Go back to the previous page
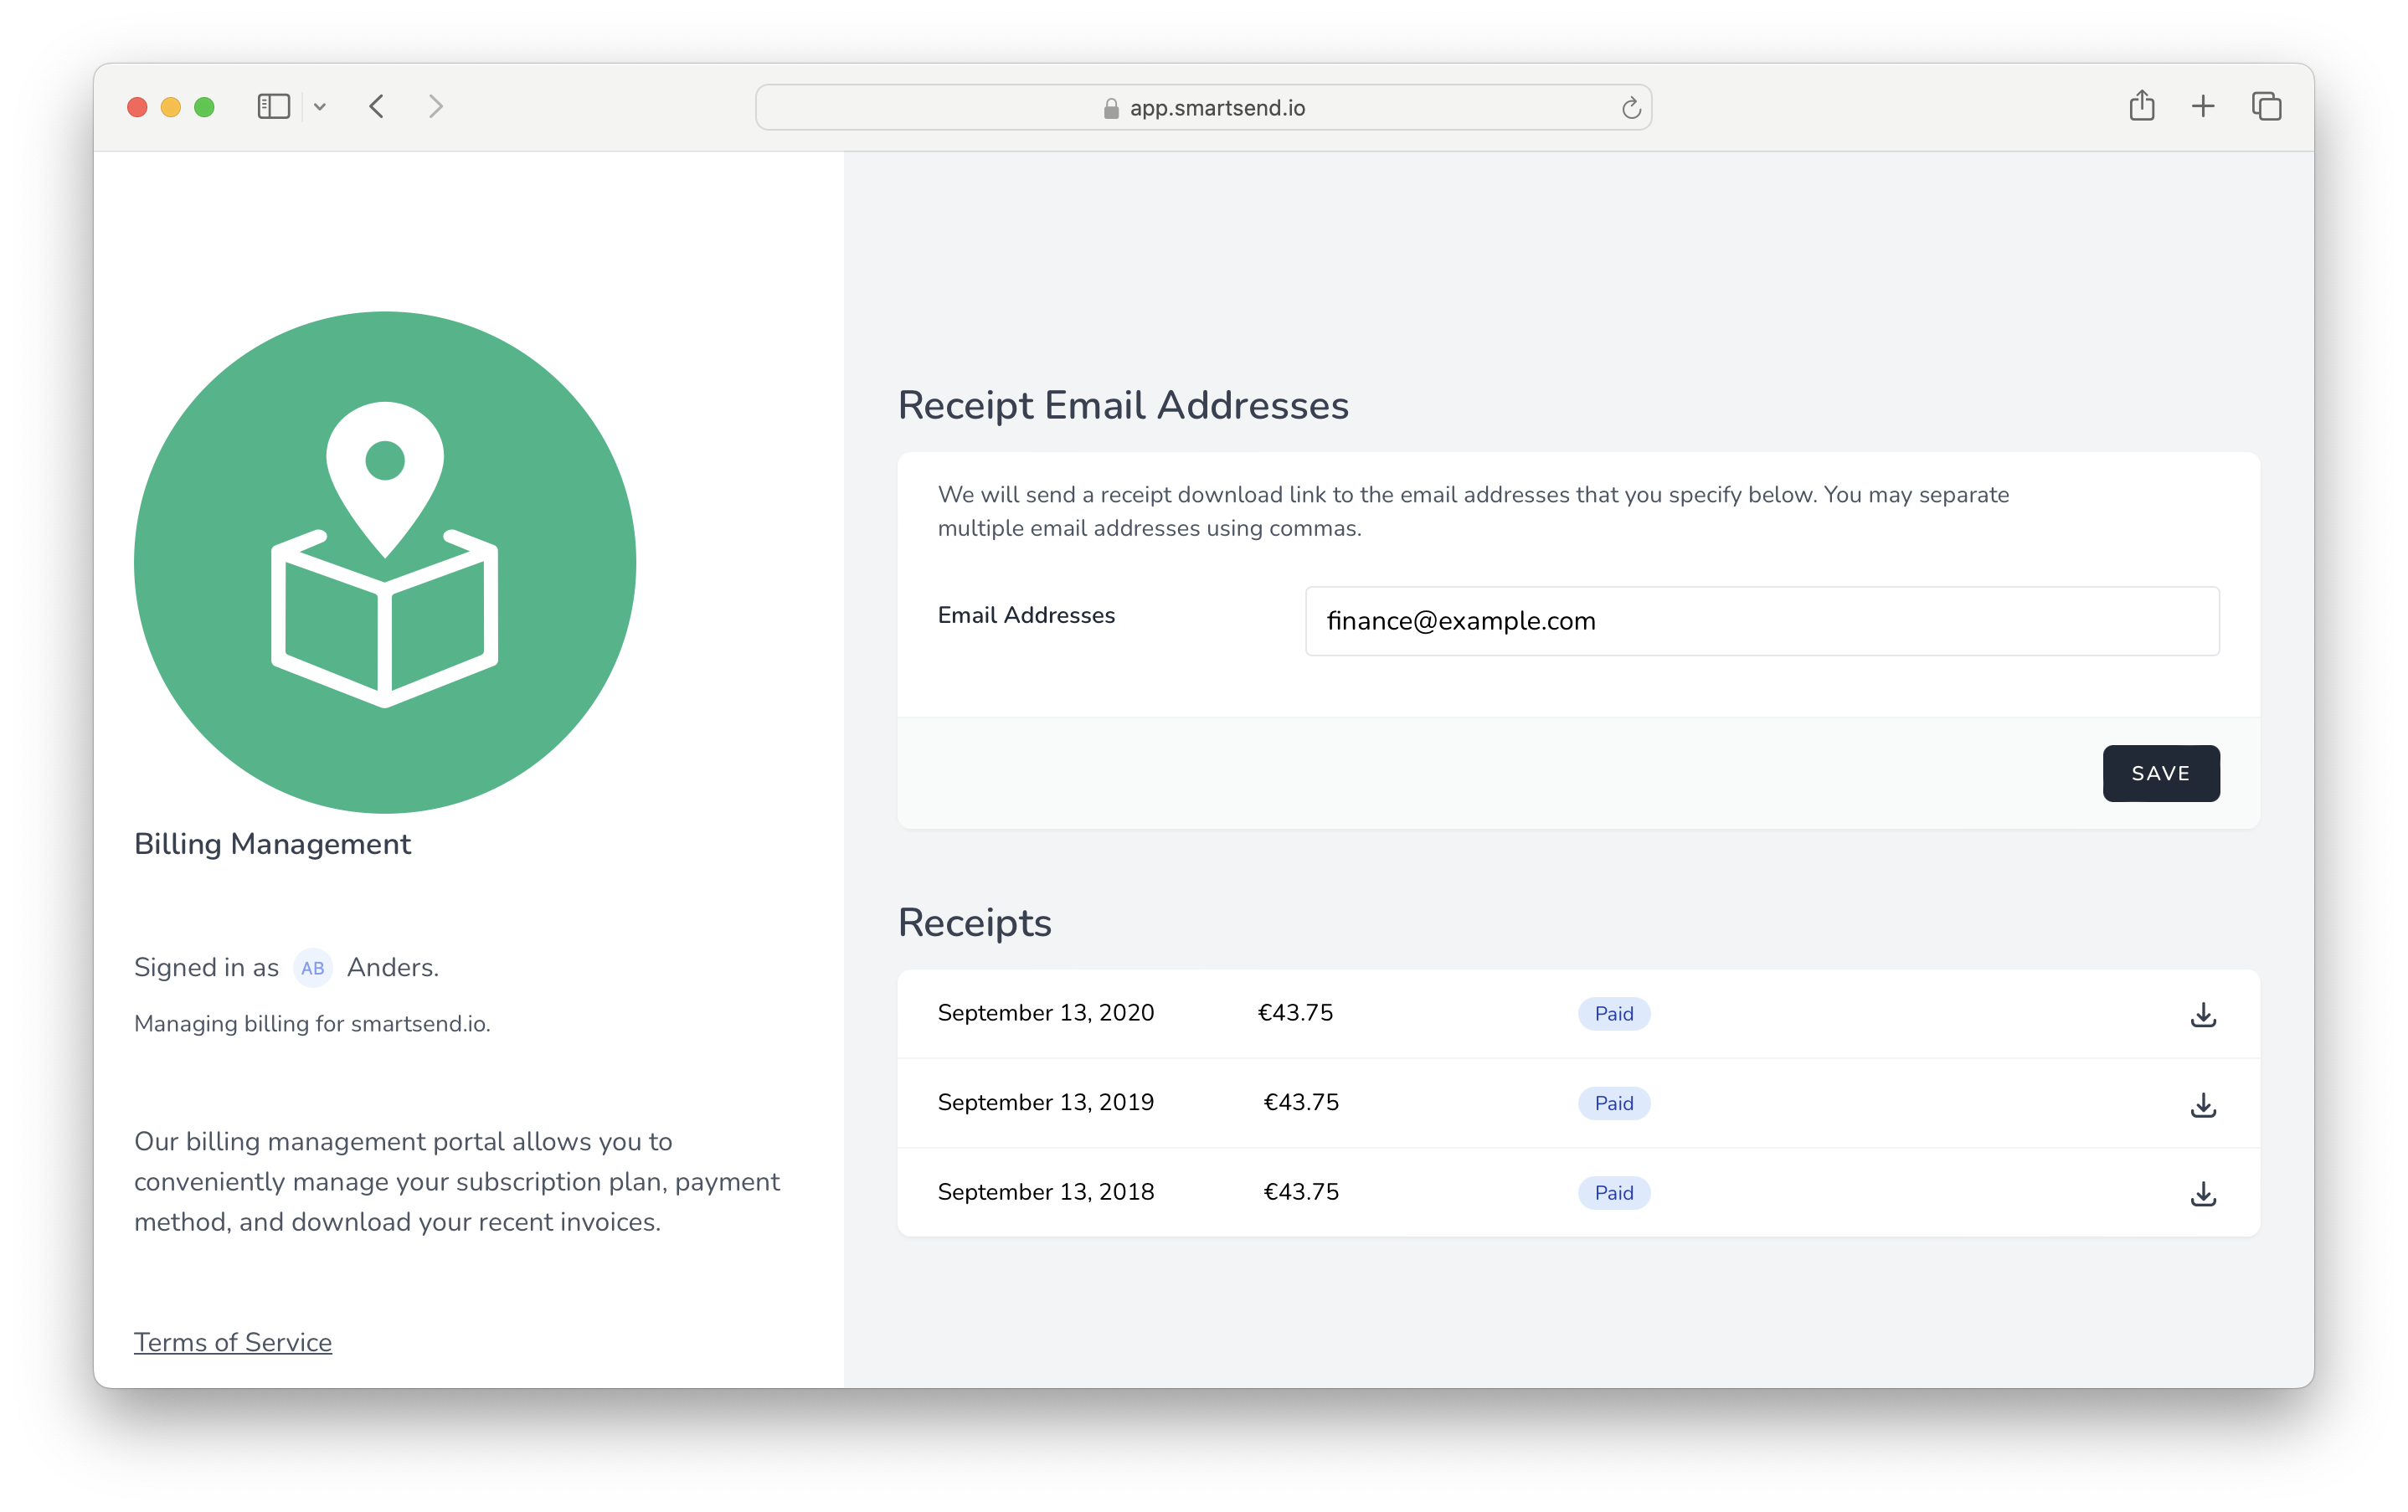Viewport: 2408px width, 1512px height. 377,107
